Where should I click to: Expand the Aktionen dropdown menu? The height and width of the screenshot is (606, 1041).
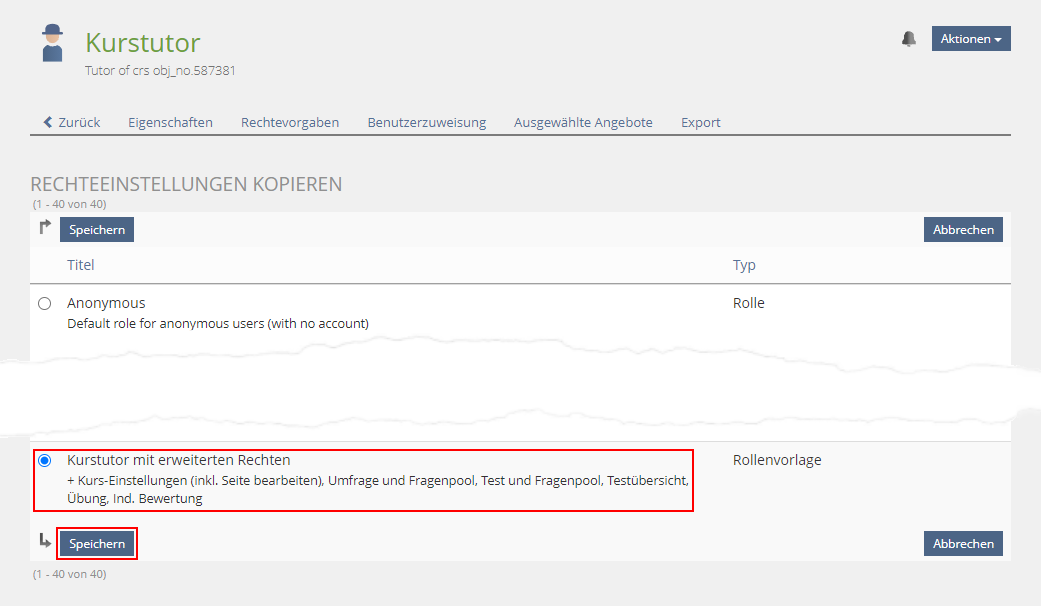970,39
